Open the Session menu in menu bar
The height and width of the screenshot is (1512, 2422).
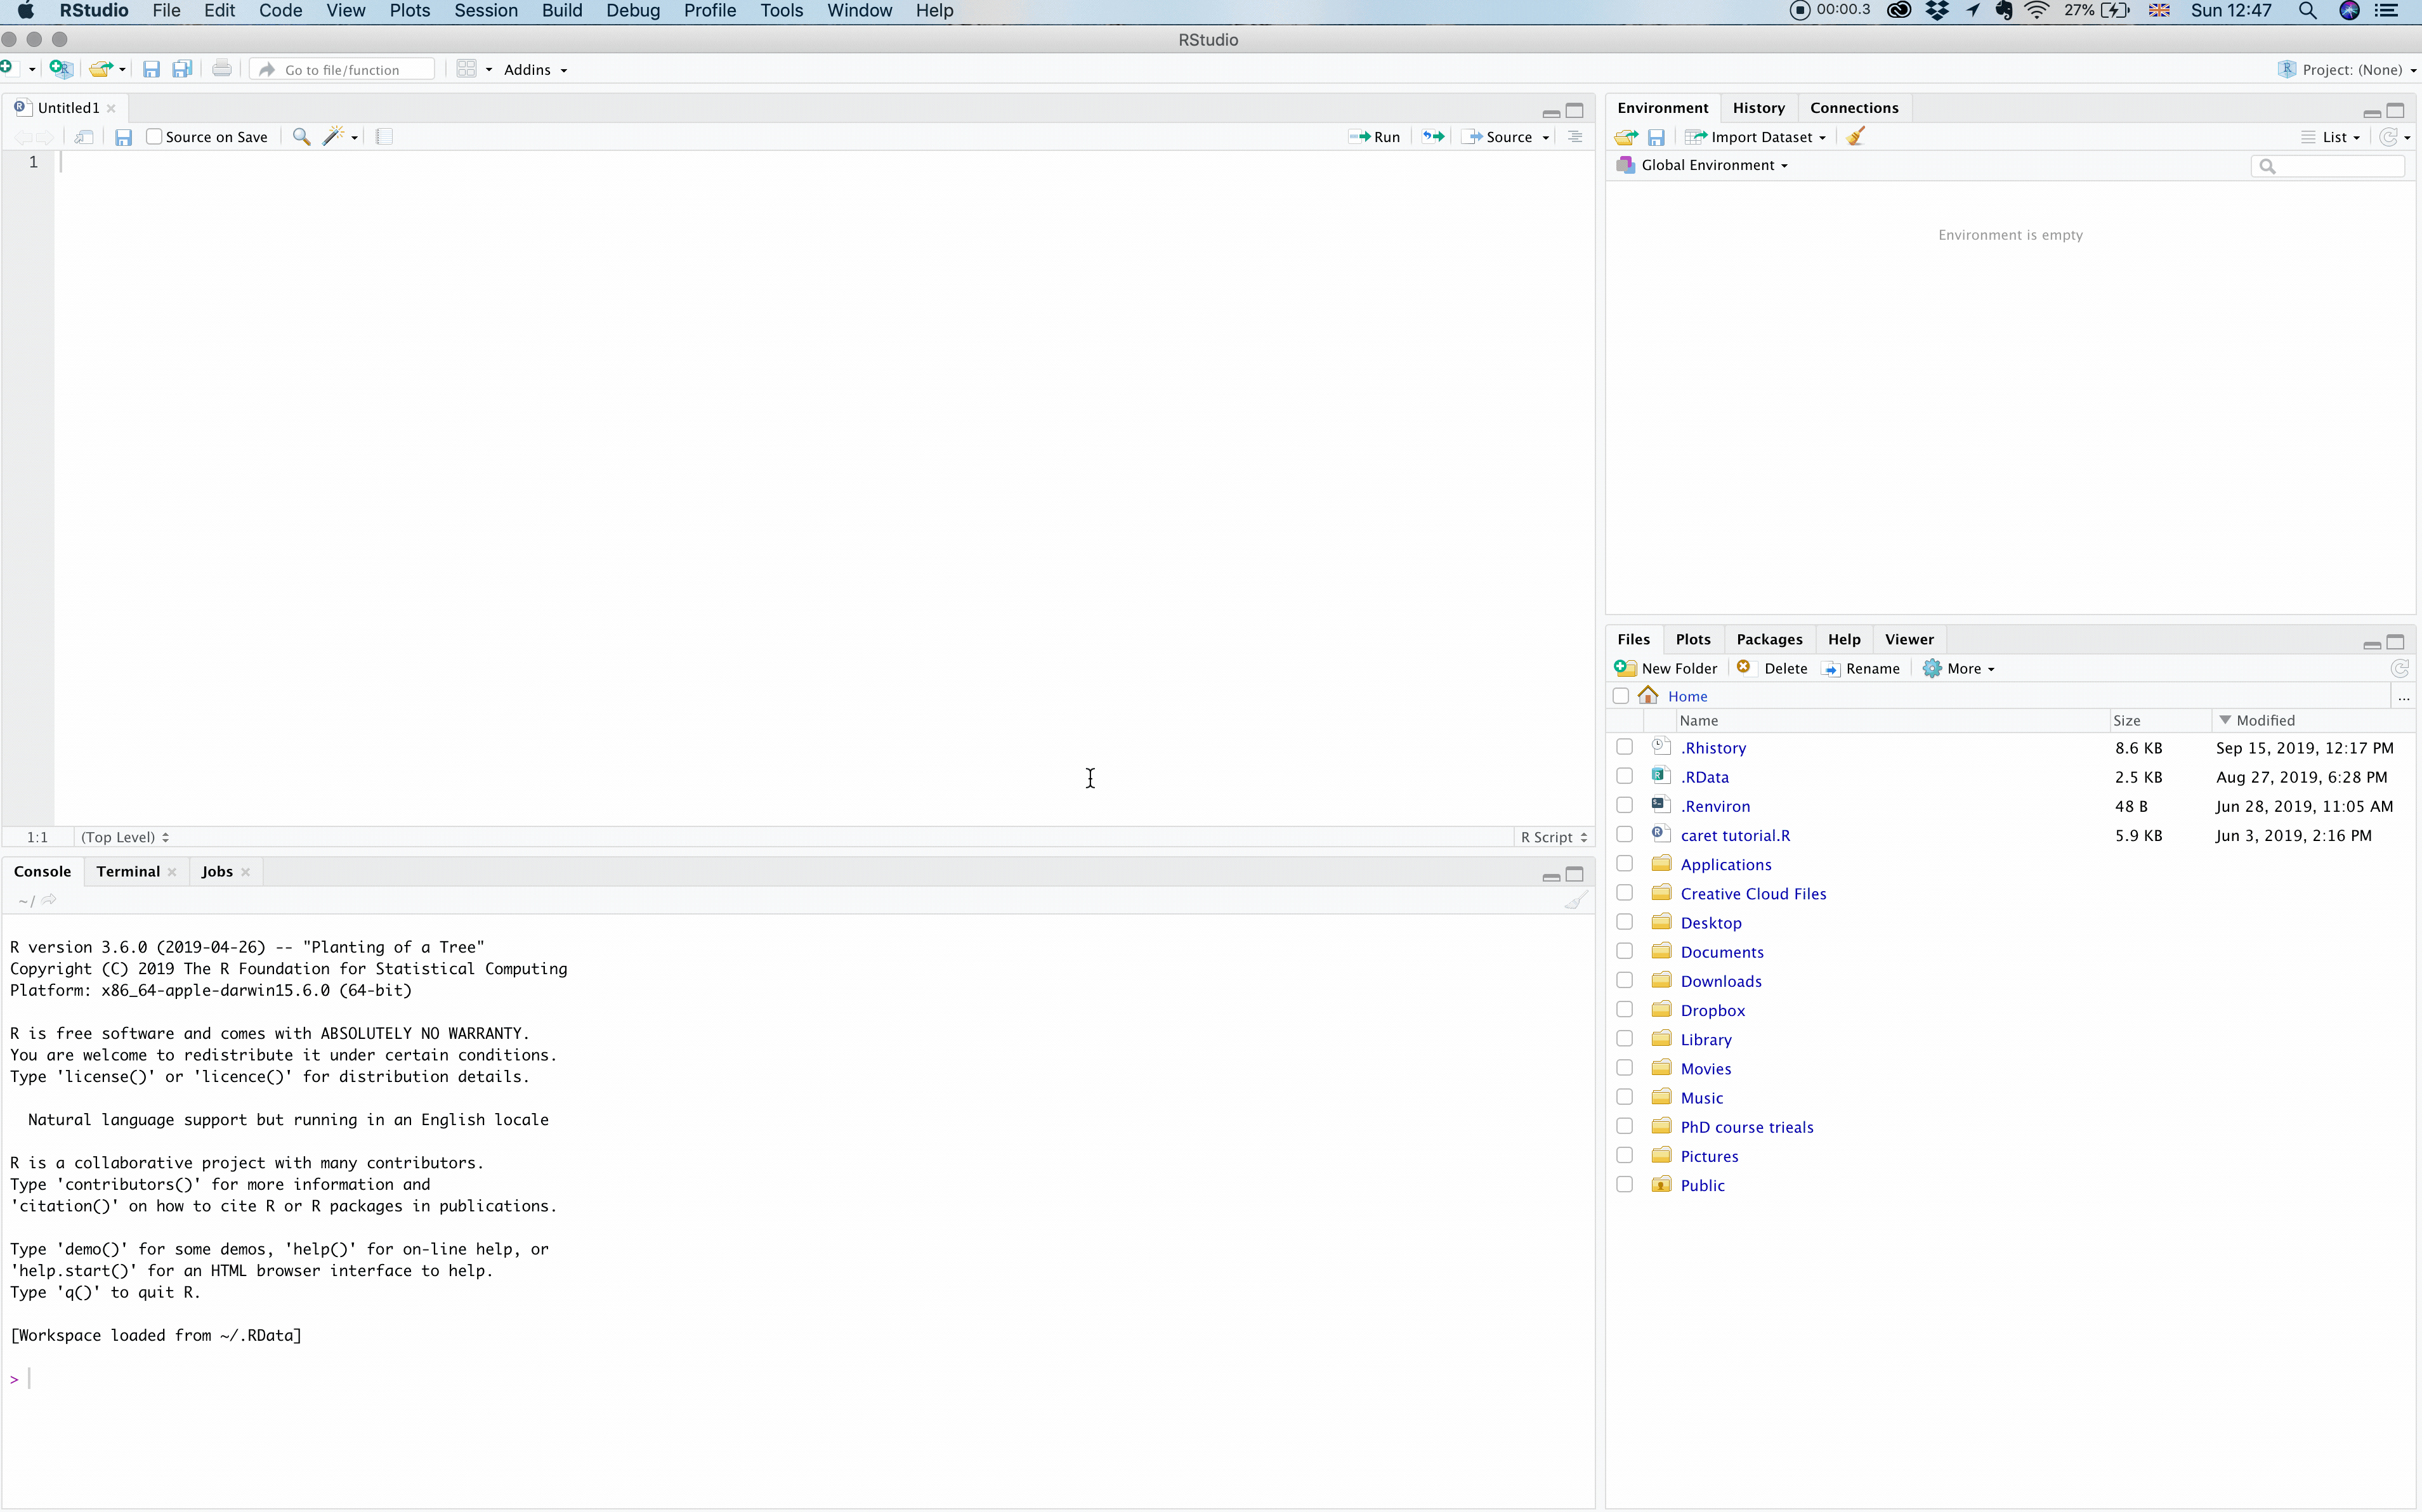coord(485,11)
